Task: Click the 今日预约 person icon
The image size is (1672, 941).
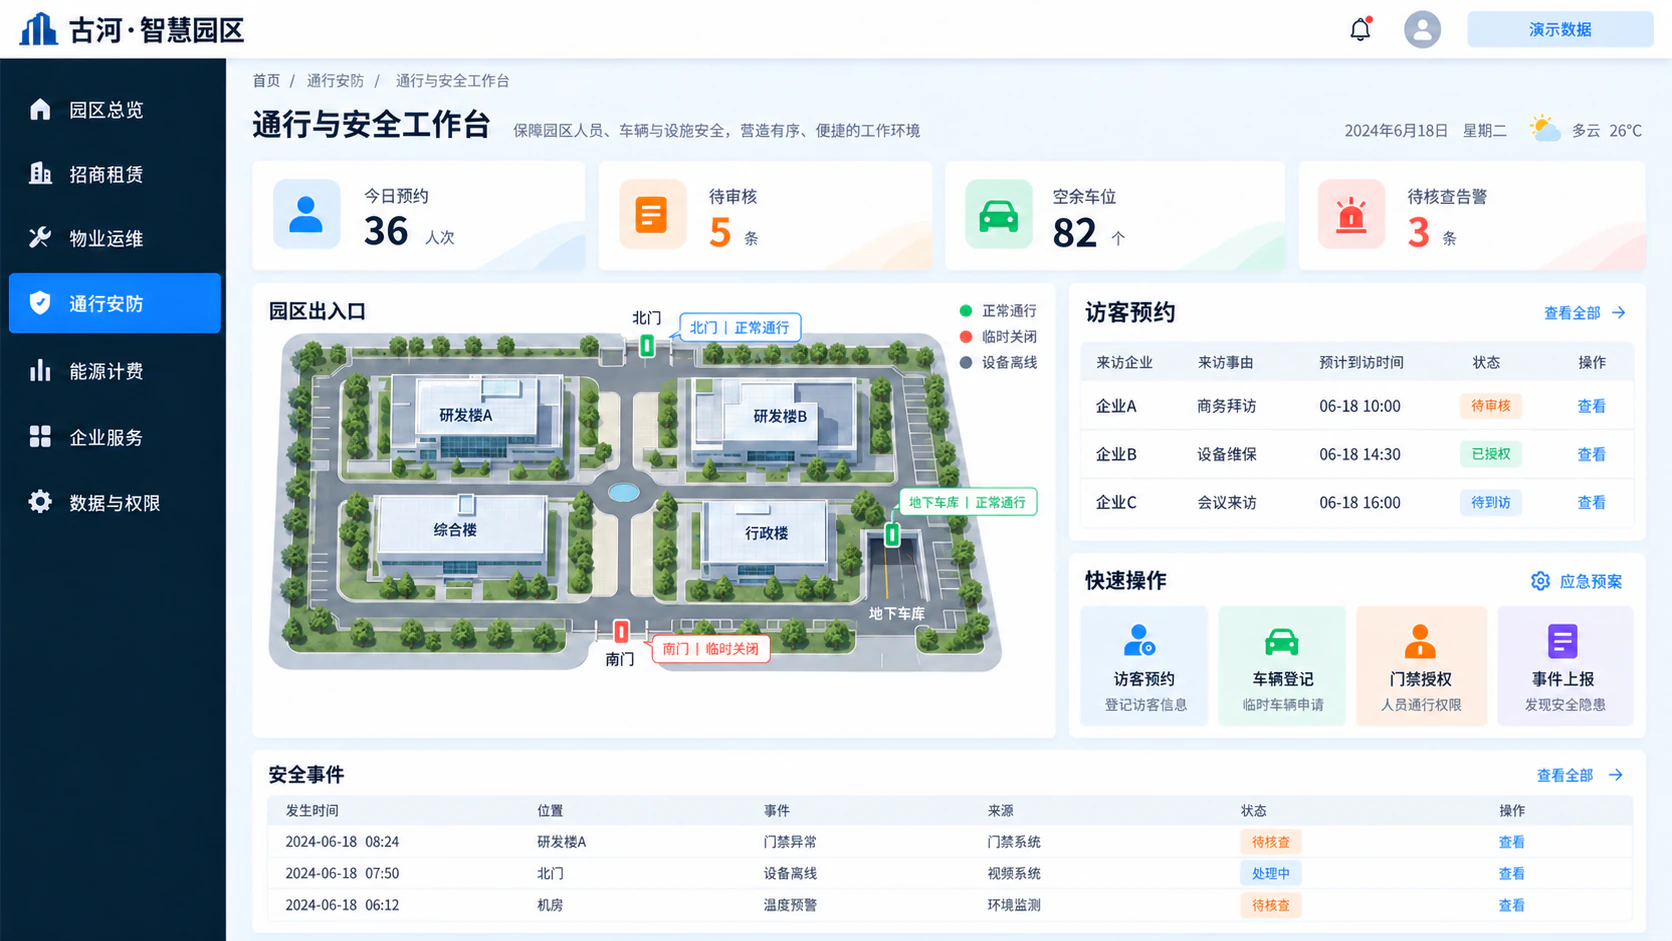Action: click(x=306, y=214)
